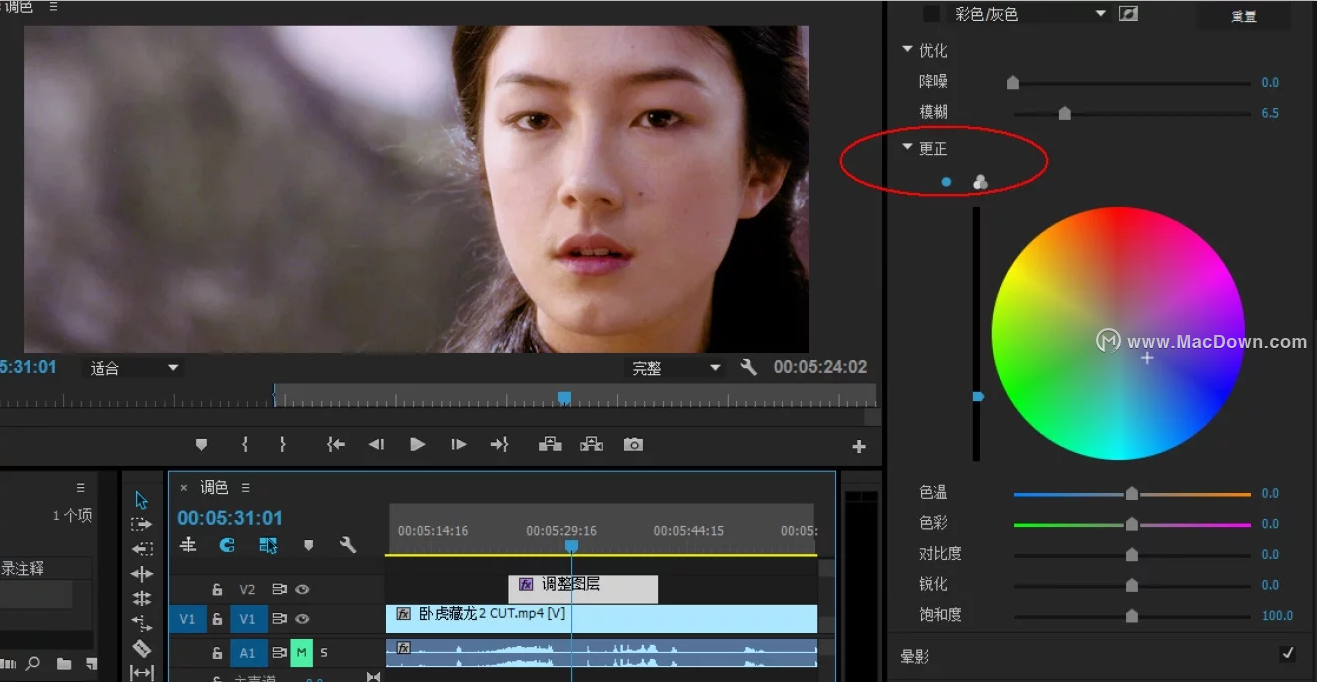Adjust the 色温 temperature slider
This screenshot has width=1317, height=682.
click(1132, 493)
